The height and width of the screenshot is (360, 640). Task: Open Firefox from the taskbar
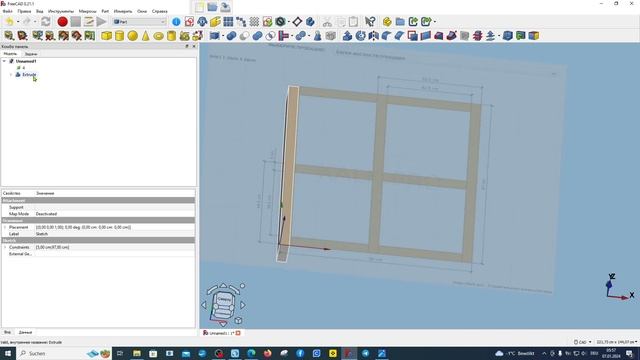coord(267,353)
